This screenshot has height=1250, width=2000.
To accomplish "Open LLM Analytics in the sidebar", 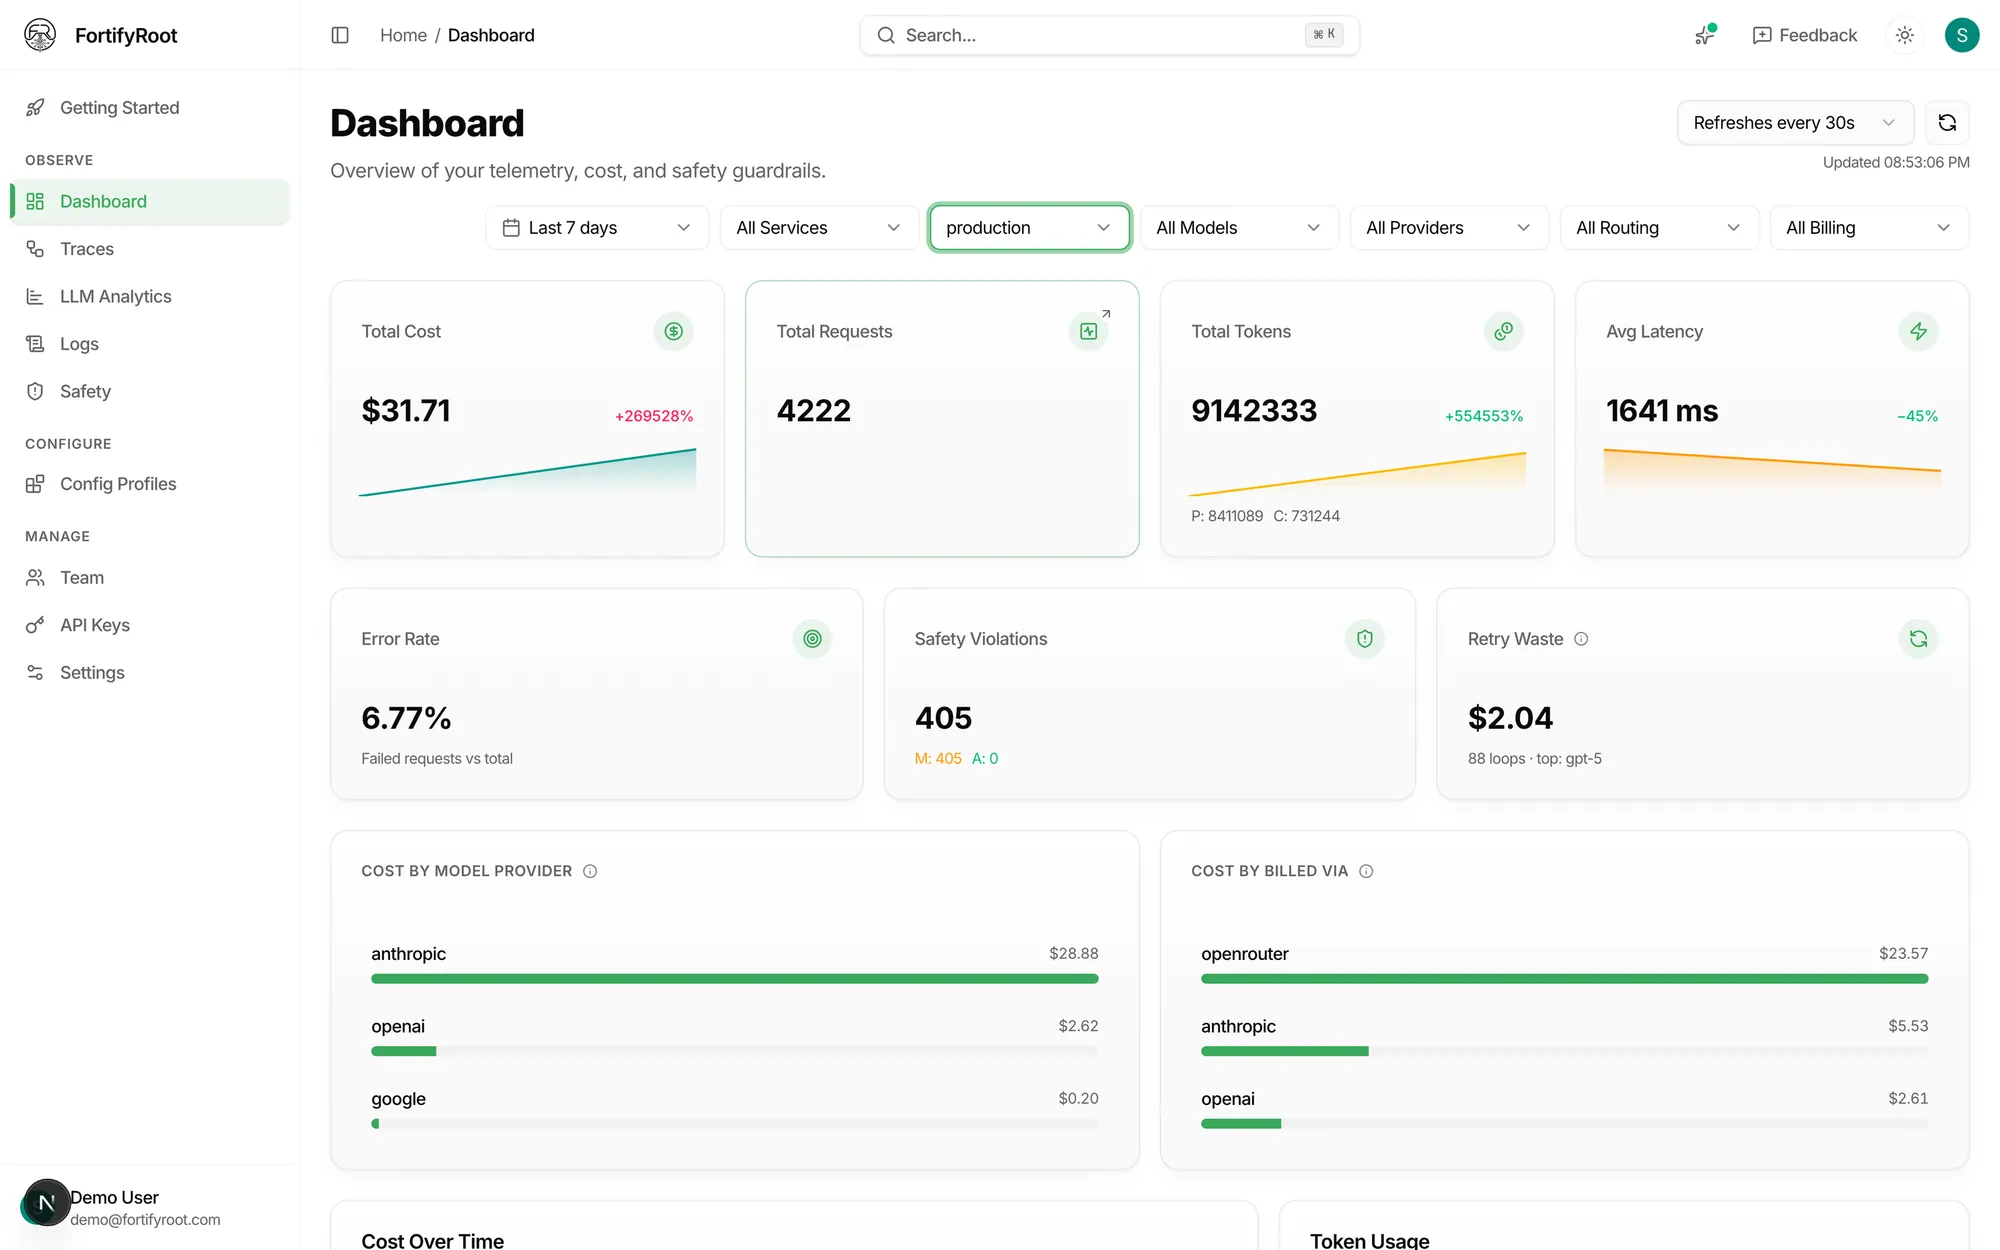I will coord(150,296).
